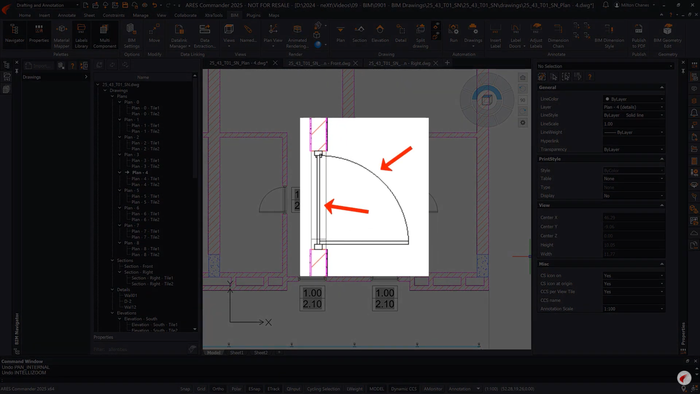700x394 pixels.
Task: Create an Elevation drawing
Action: coord(380,34)
